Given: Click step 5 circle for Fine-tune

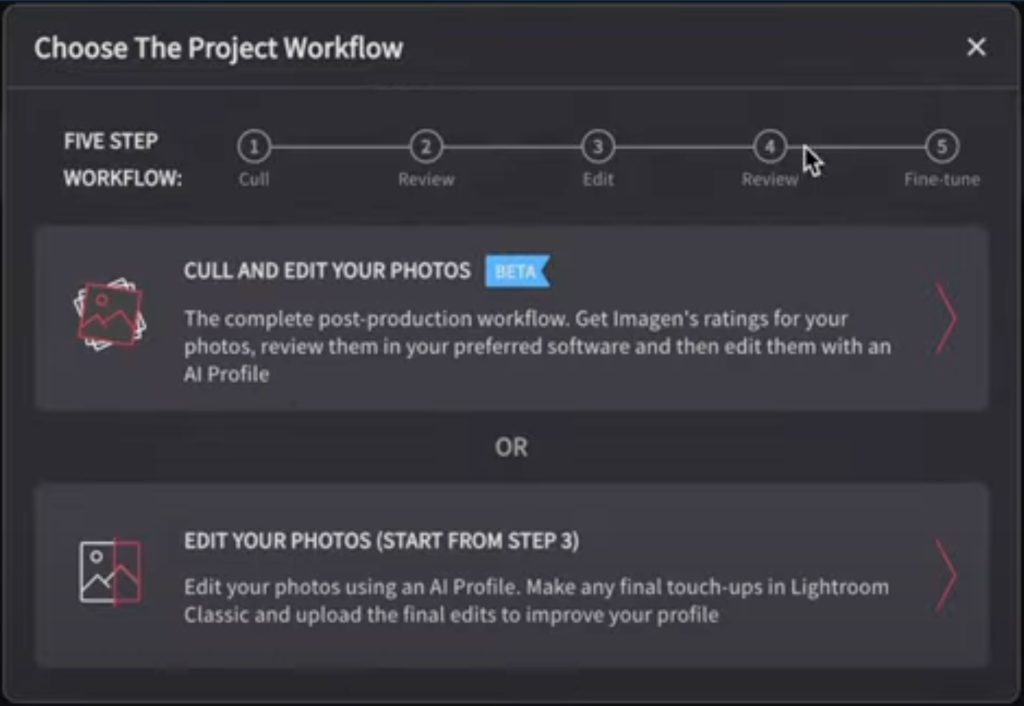Looking at the screenshot, I should [x=942, y=146].
